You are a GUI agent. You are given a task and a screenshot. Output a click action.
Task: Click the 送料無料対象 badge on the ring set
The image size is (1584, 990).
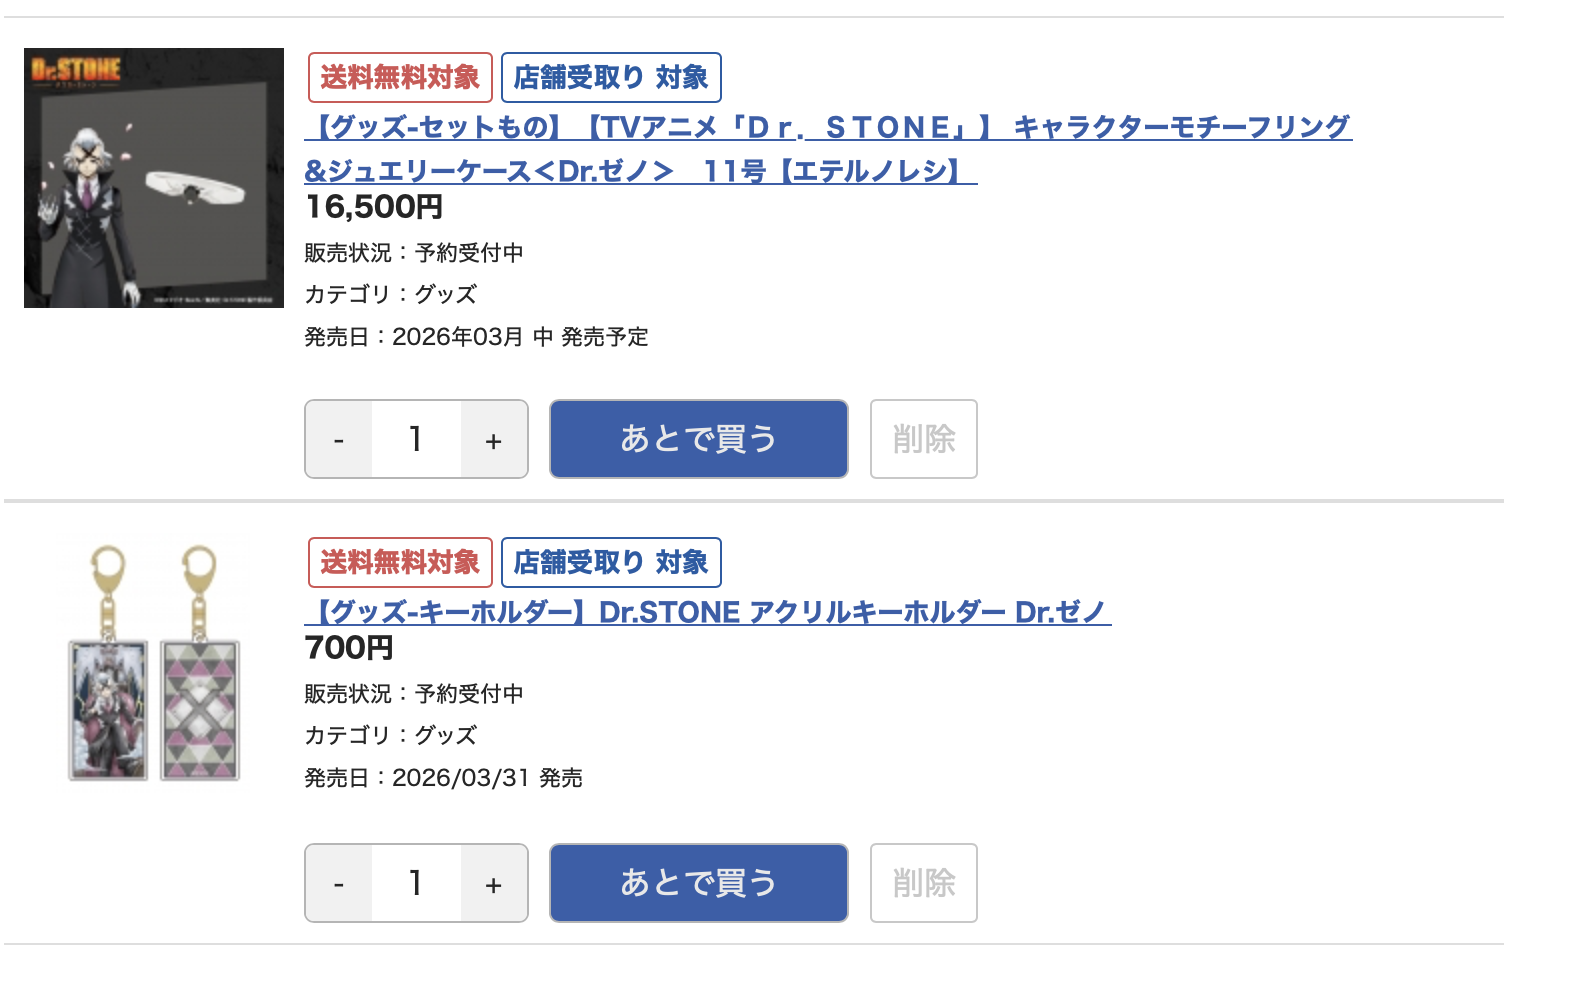[400, 78]
